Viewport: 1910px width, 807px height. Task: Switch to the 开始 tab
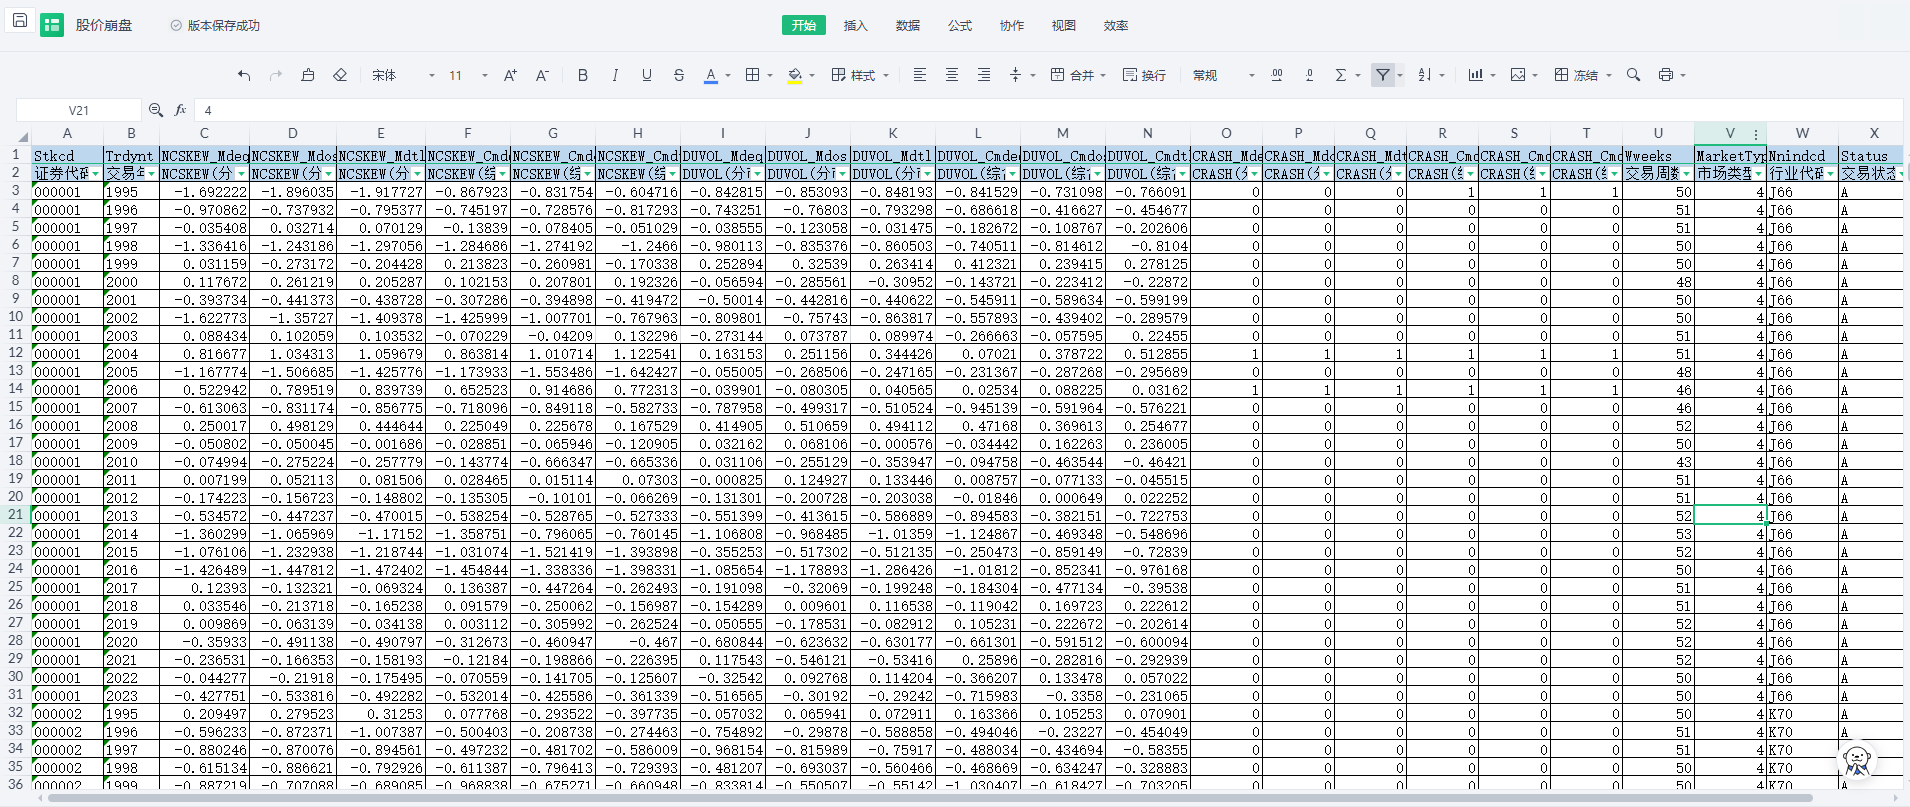[x=804, y=25]
